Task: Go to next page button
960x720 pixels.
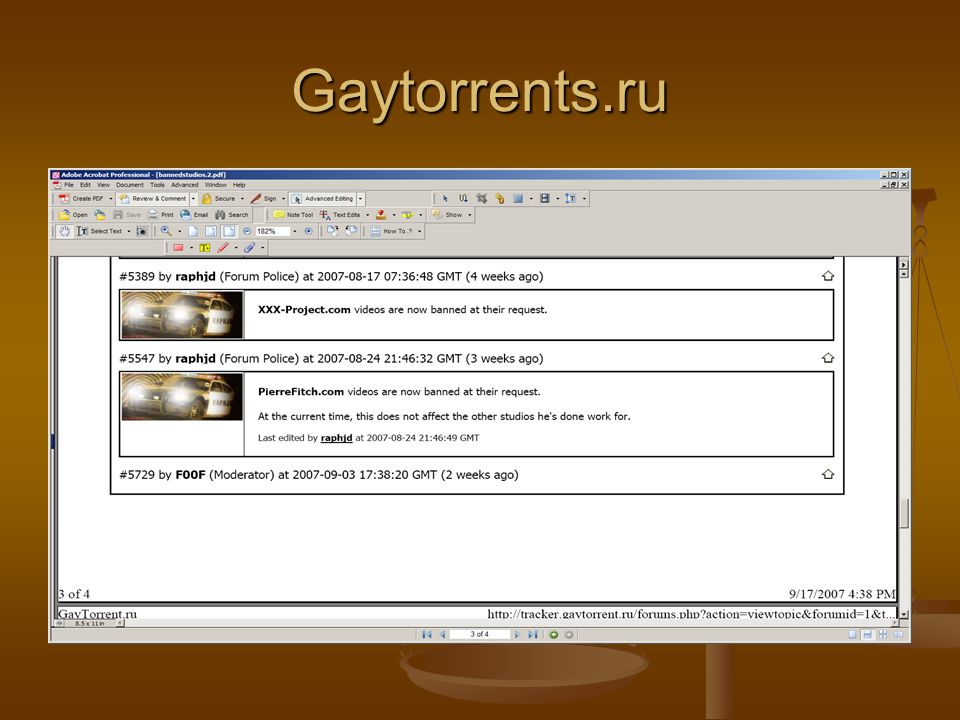Action: (x=517, y=634)
